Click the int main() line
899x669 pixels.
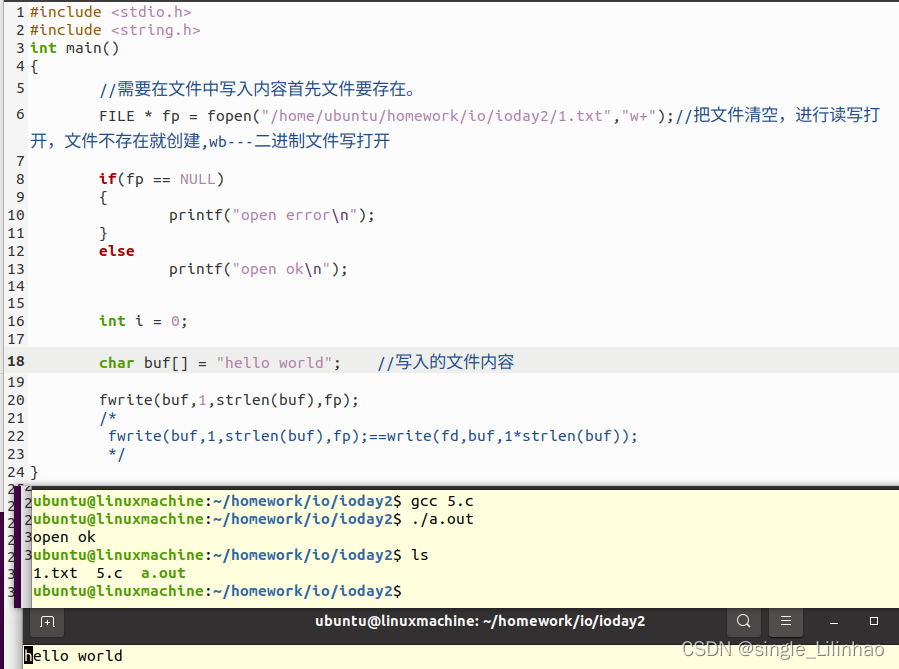point(75,48)
